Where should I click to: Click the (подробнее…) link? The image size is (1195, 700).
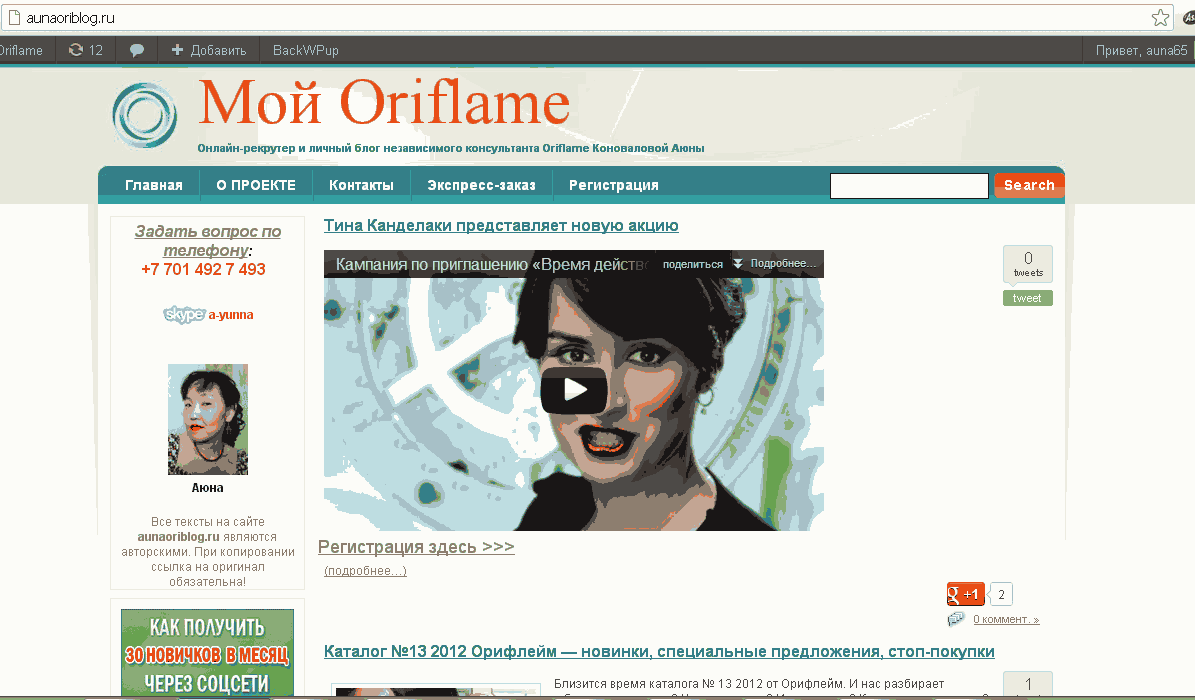(365, 570)
